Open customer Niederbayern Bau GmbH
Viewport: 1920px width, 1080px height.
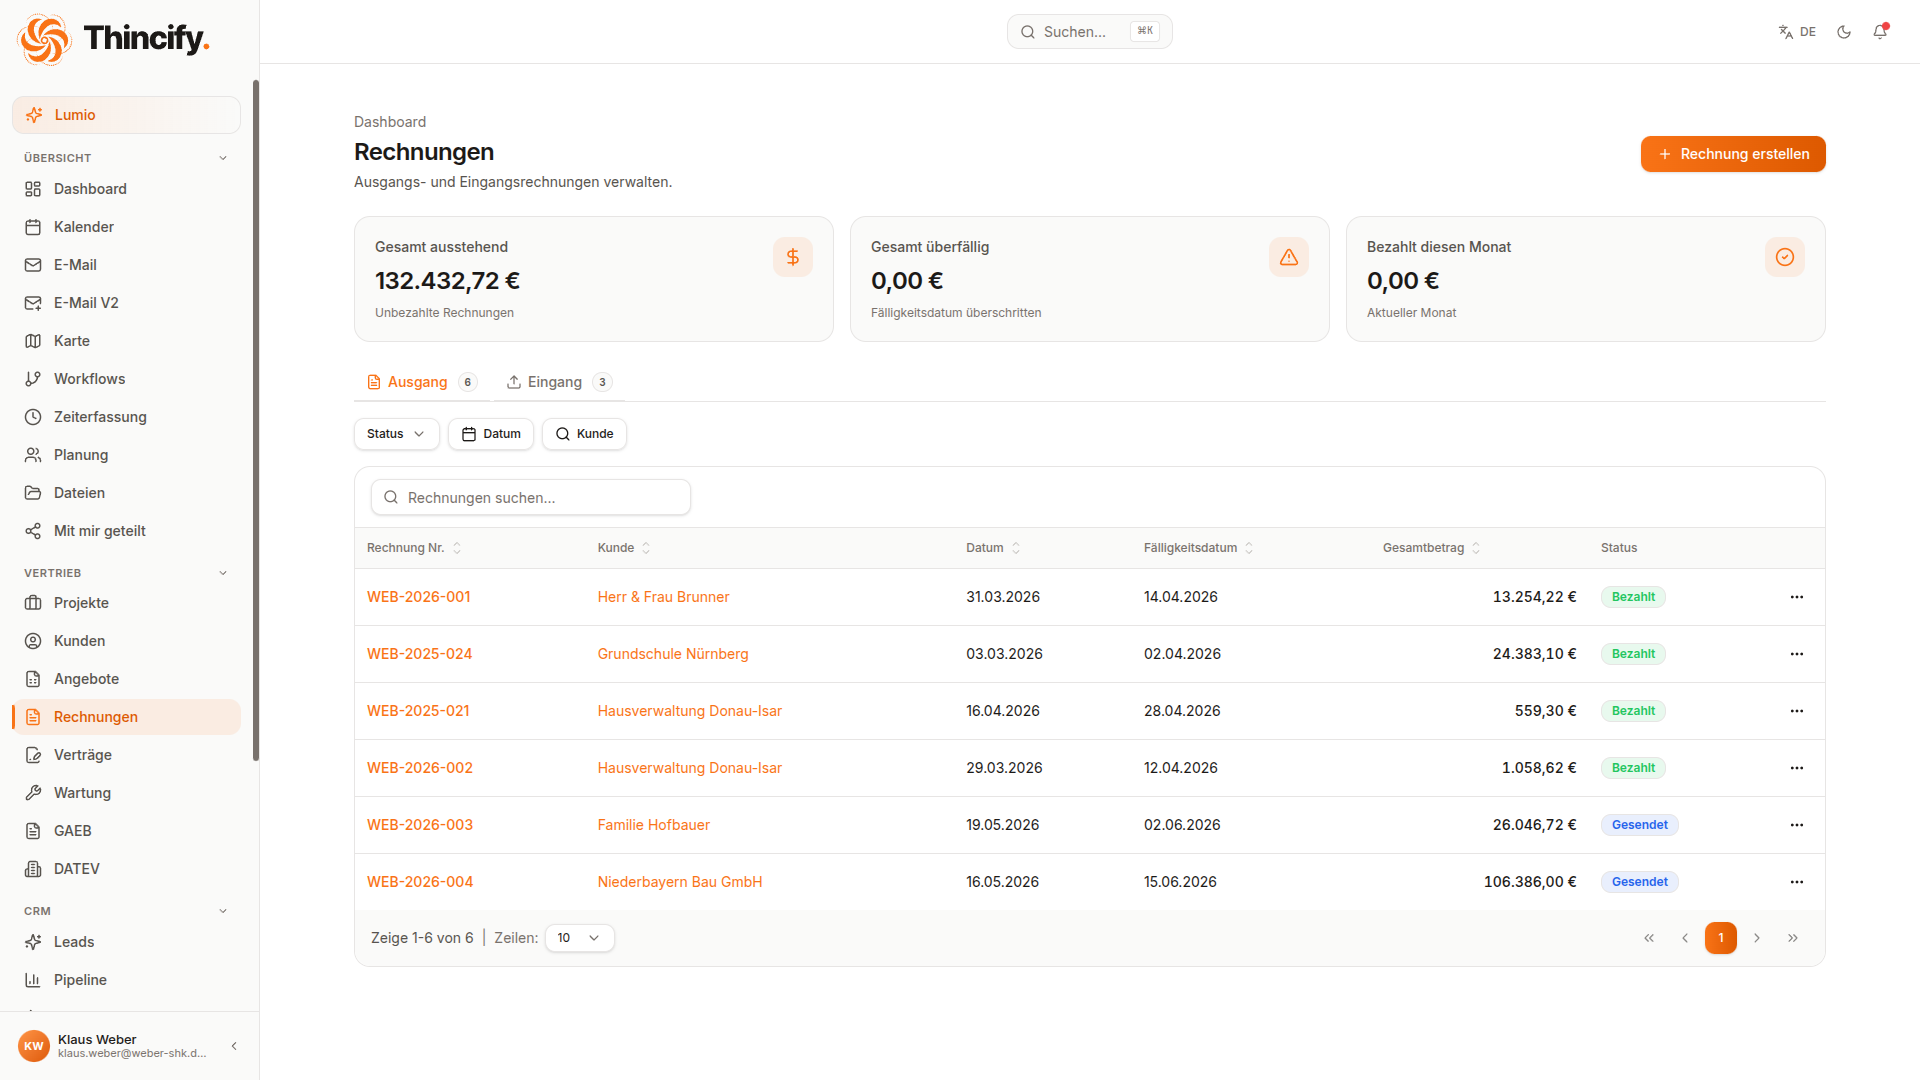click(680, 882)
